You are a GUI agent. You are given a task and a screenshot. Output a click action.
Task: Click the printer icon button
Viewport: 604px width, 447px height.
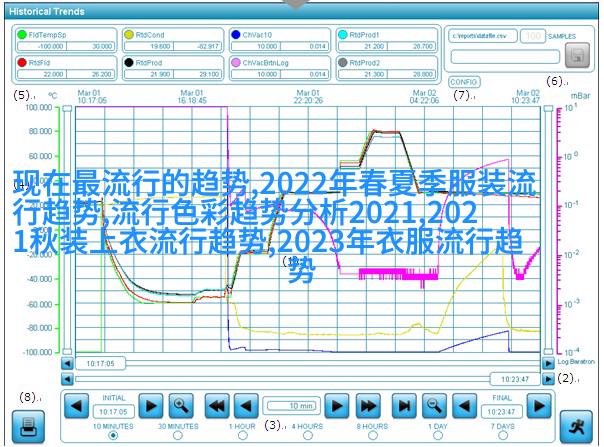click(x=28, y=427)
